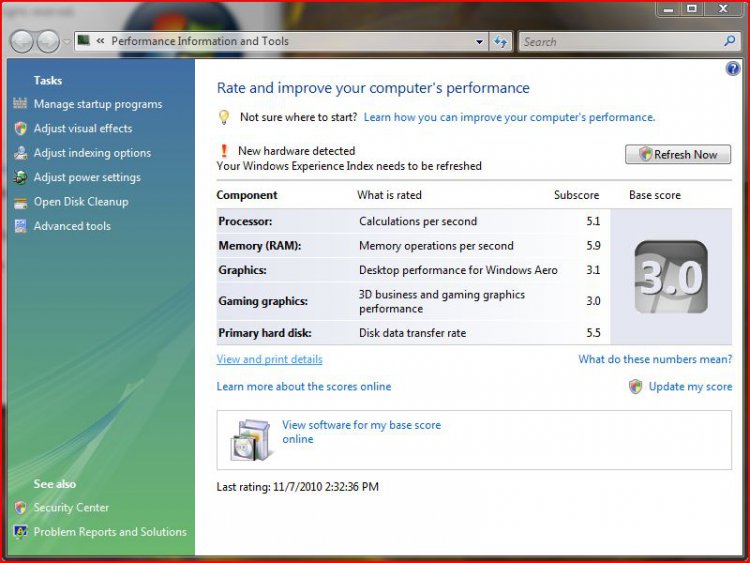The image size is (750, 563).
Task: Click the shield icon beside Adjust visual effects
Action: [20, 128]
